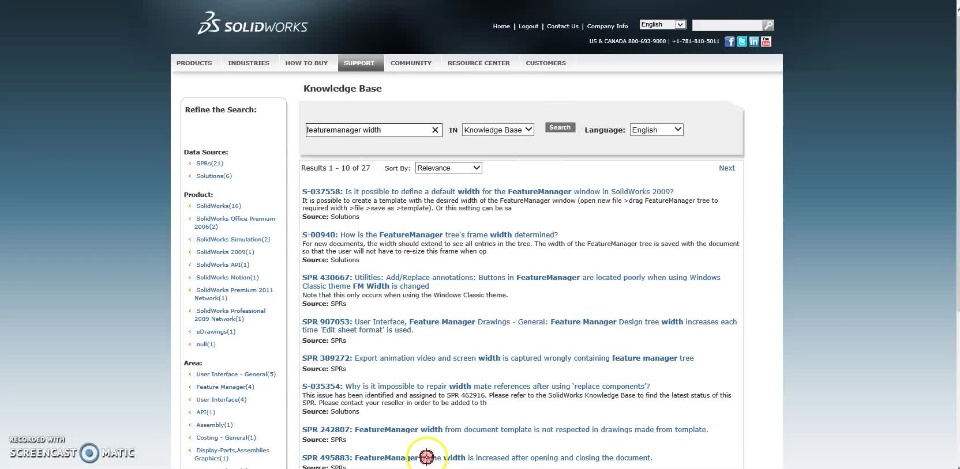Open result S-00940 frame width article
This screenshot has height=469, width=960.
[430, 234]
